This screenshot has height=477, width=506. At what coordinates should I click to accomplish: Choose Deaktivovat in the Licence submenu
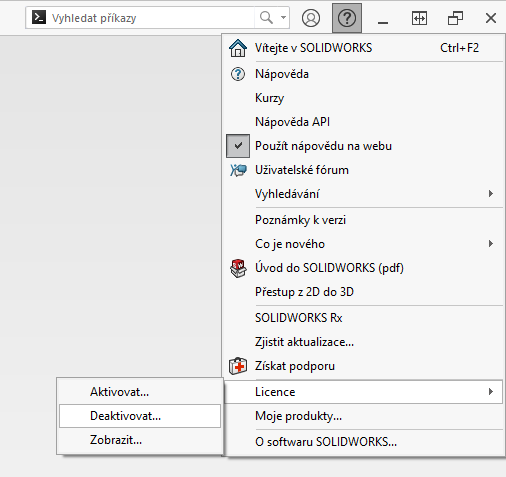click(x=140, y=416)
